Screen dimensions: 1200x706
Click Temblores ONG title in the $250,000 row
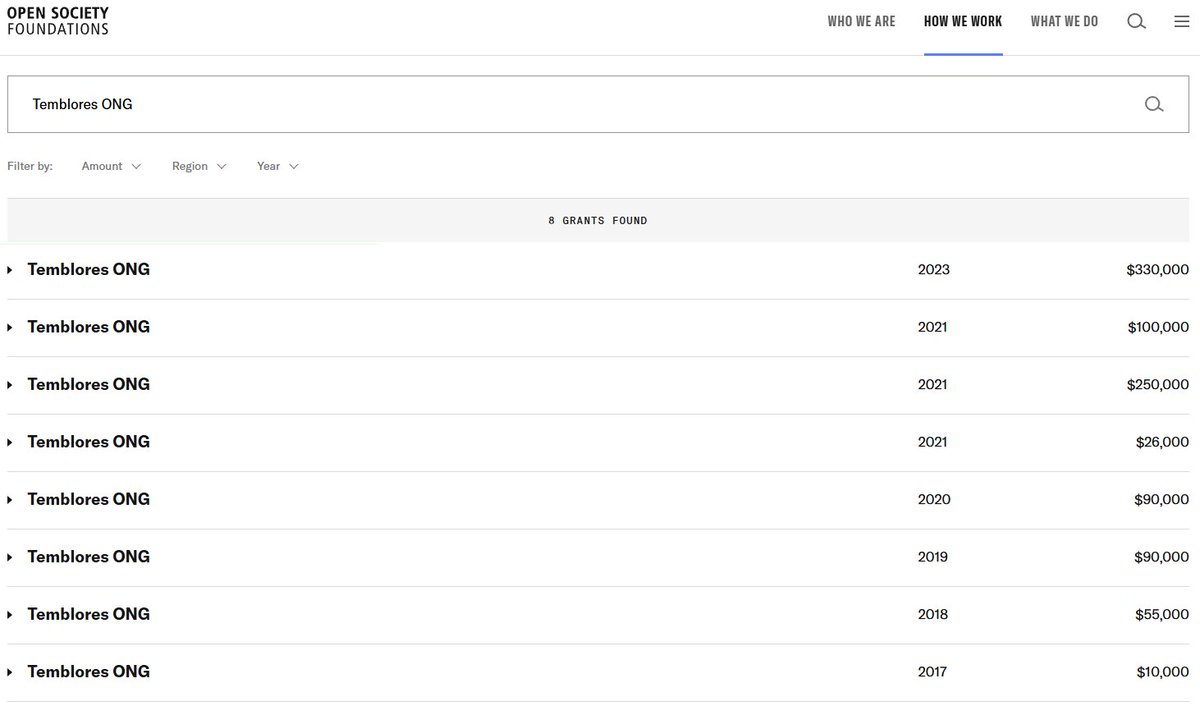point(89,384)
